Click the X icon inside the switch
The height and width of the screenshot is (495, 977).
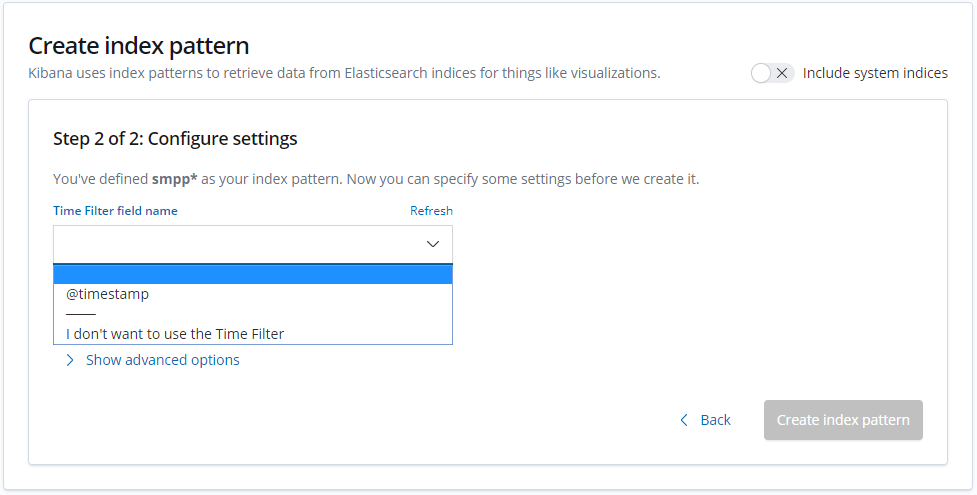click(783, 73)
